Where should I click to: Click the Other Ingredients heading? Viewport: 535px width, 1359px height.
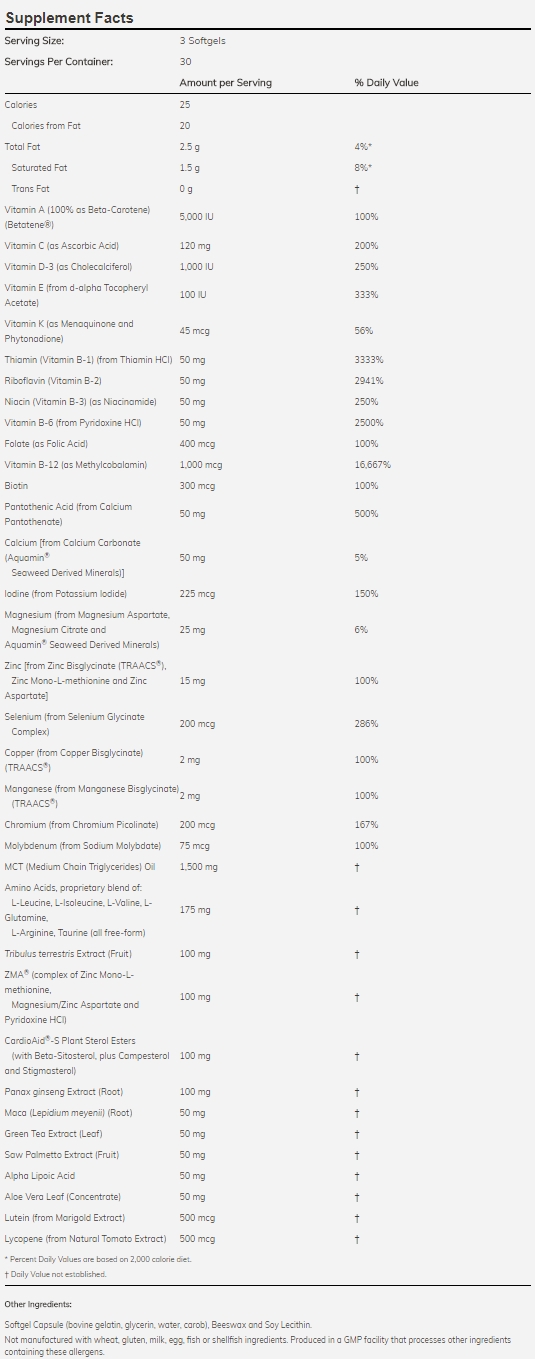39,1305
